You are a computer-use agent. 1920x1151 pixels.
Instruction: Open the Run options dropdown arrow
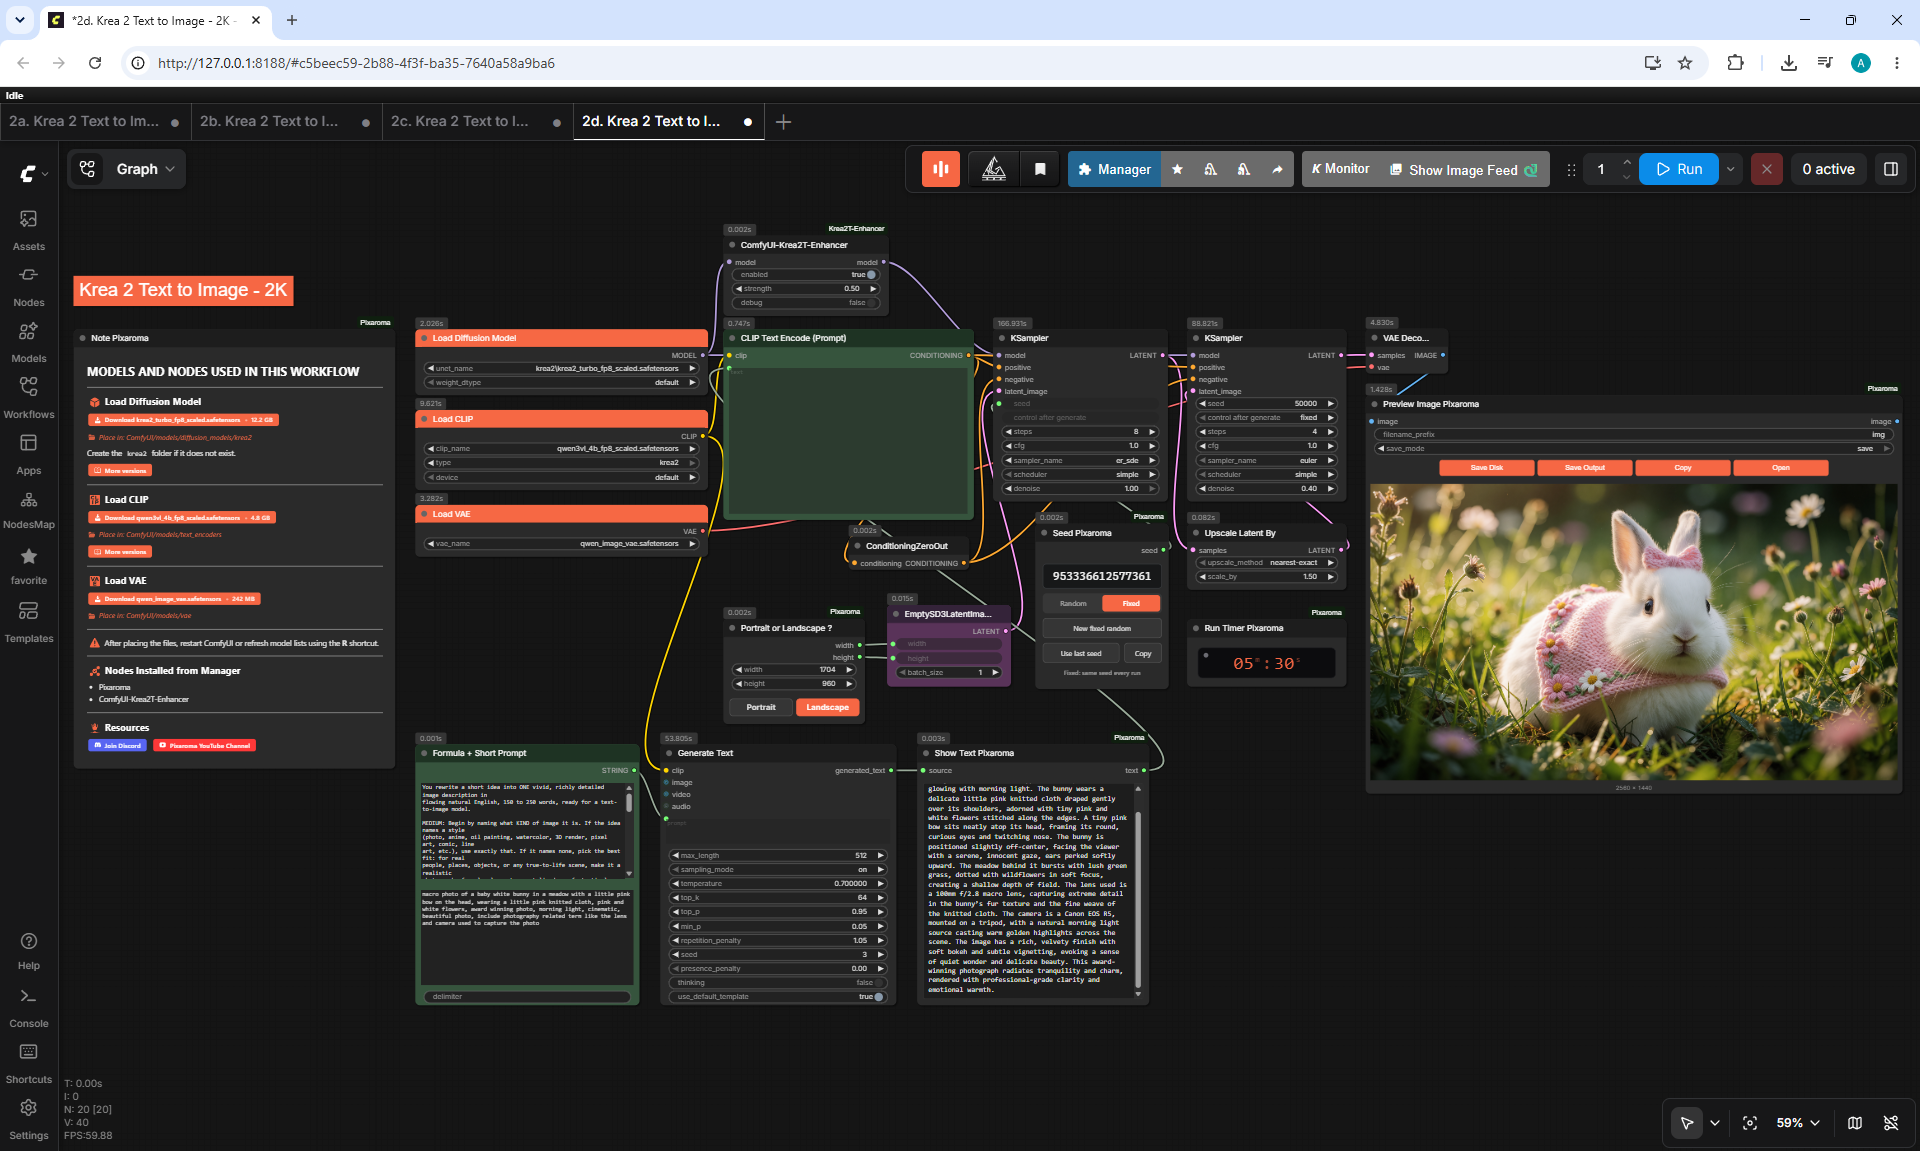1731,169
